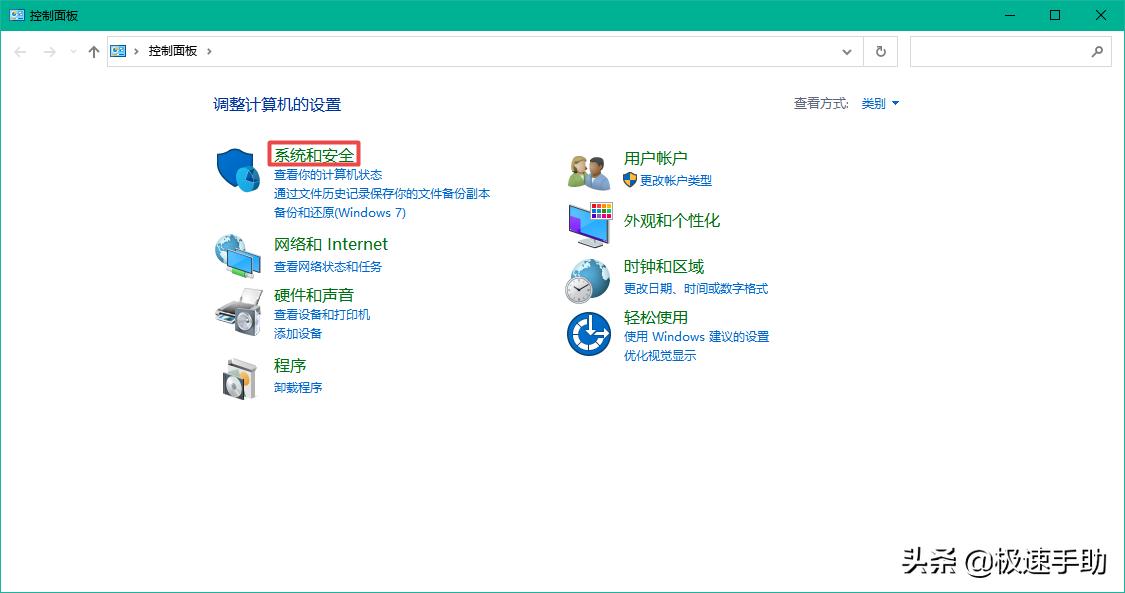Open 程序 via the disc icon

point(237,378)
